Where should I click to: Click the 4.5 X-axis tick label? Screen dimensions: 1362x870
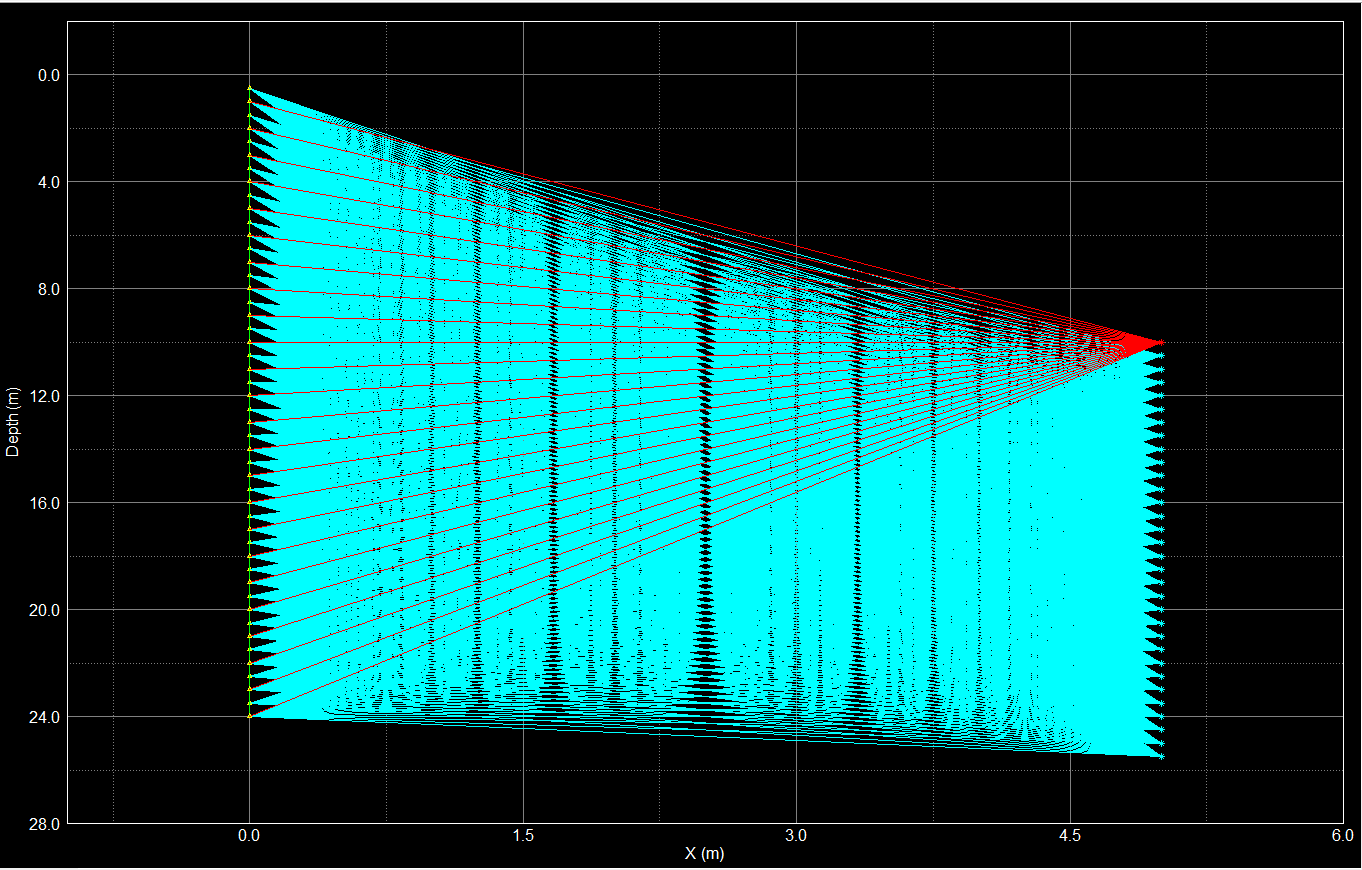(1070, 835)
